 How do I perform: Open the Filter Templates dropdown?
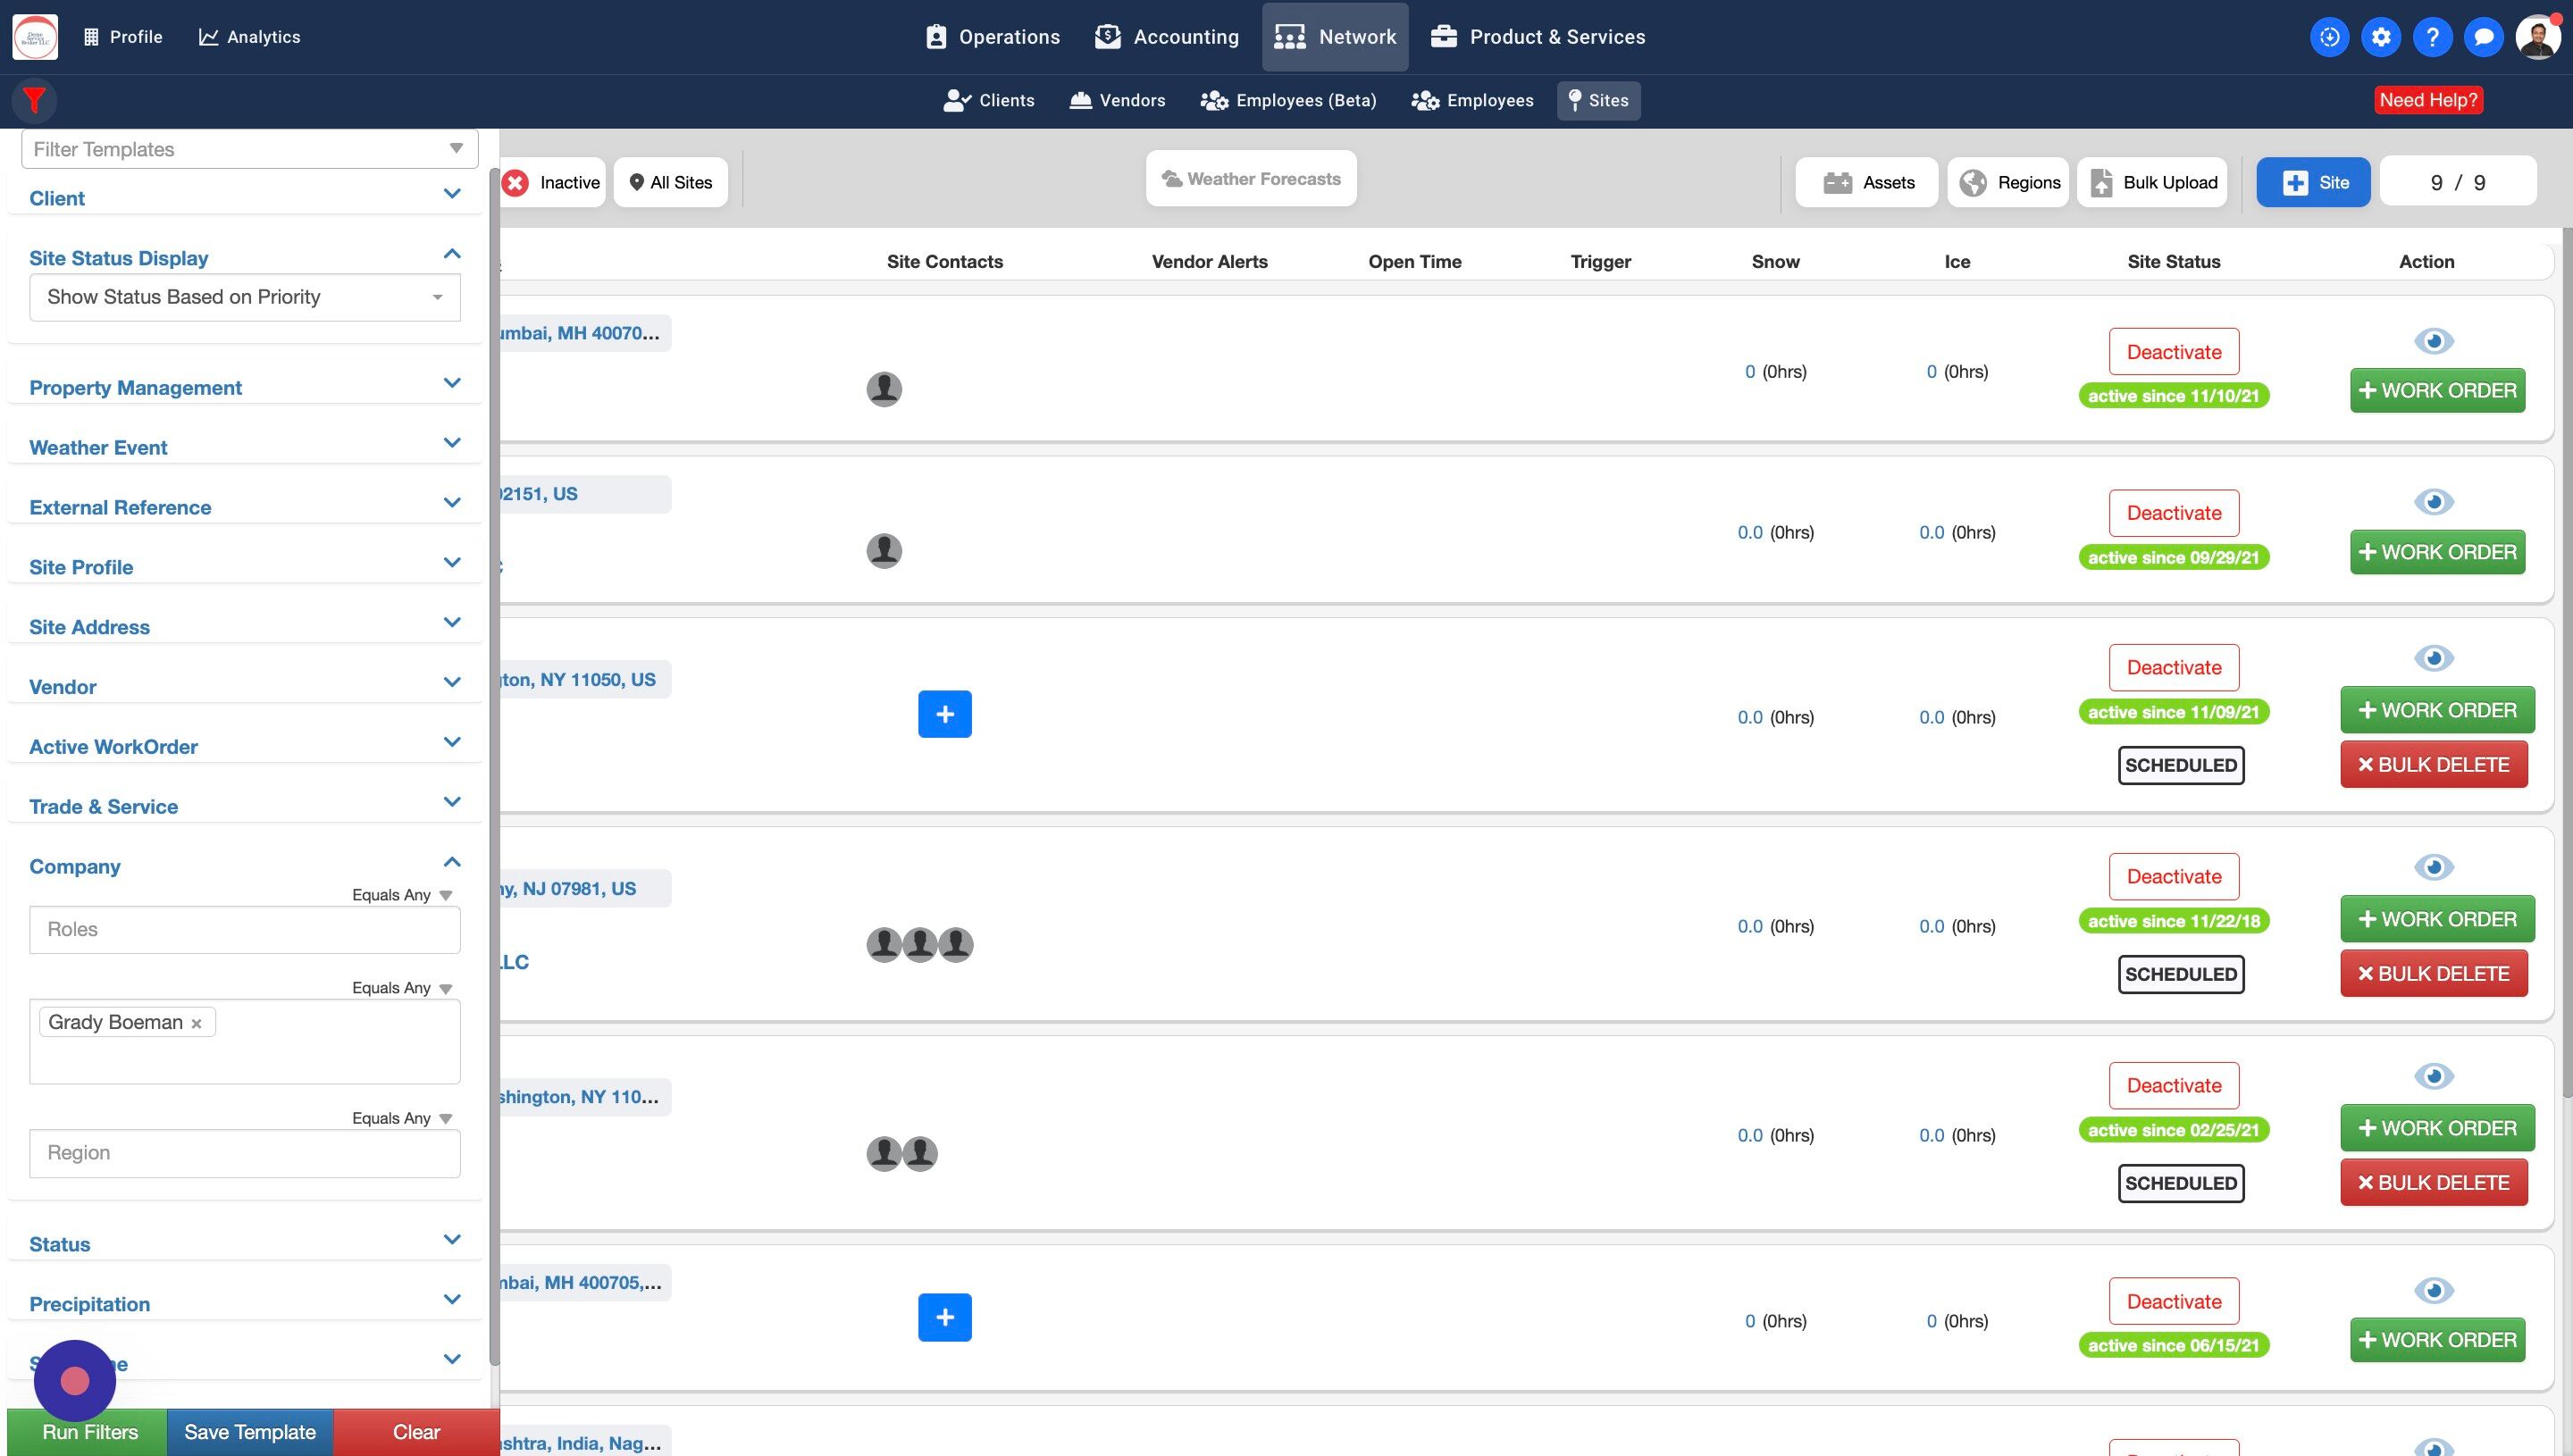[x=249, y=149]
